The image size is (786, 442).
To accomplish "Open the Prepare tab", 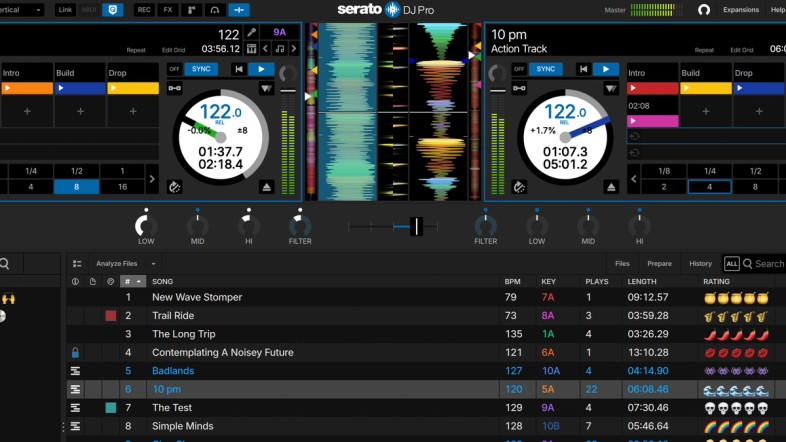I will [x=659, y=264].
